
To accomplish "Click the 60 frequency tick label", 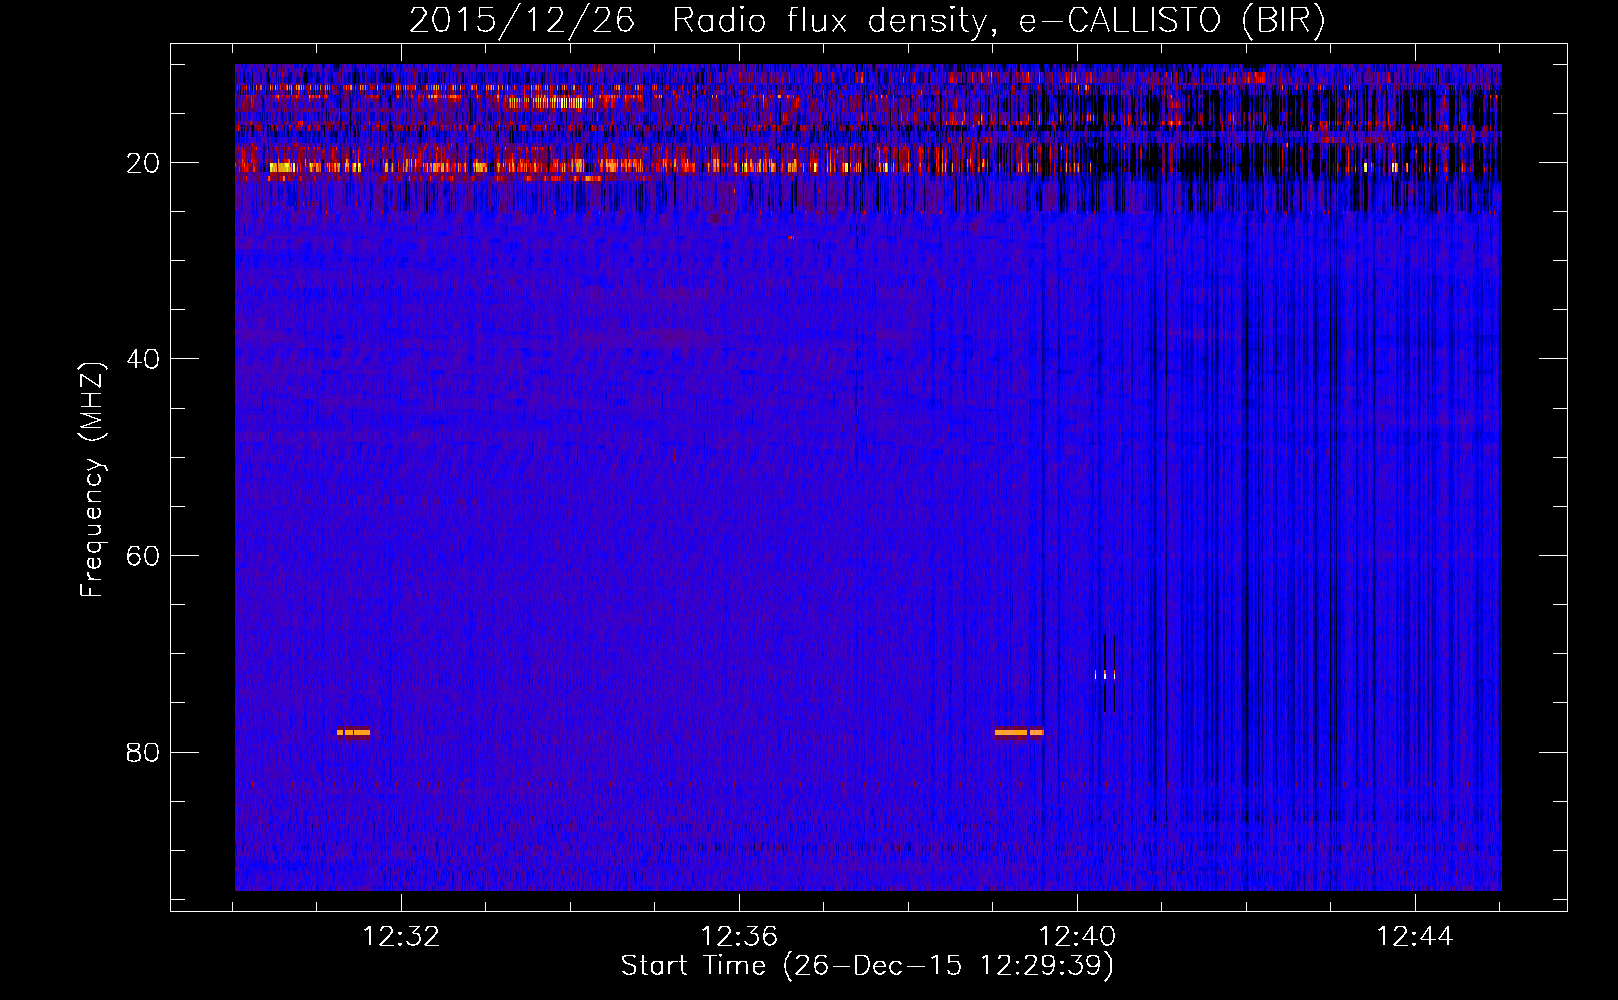I will pos(143,556).
